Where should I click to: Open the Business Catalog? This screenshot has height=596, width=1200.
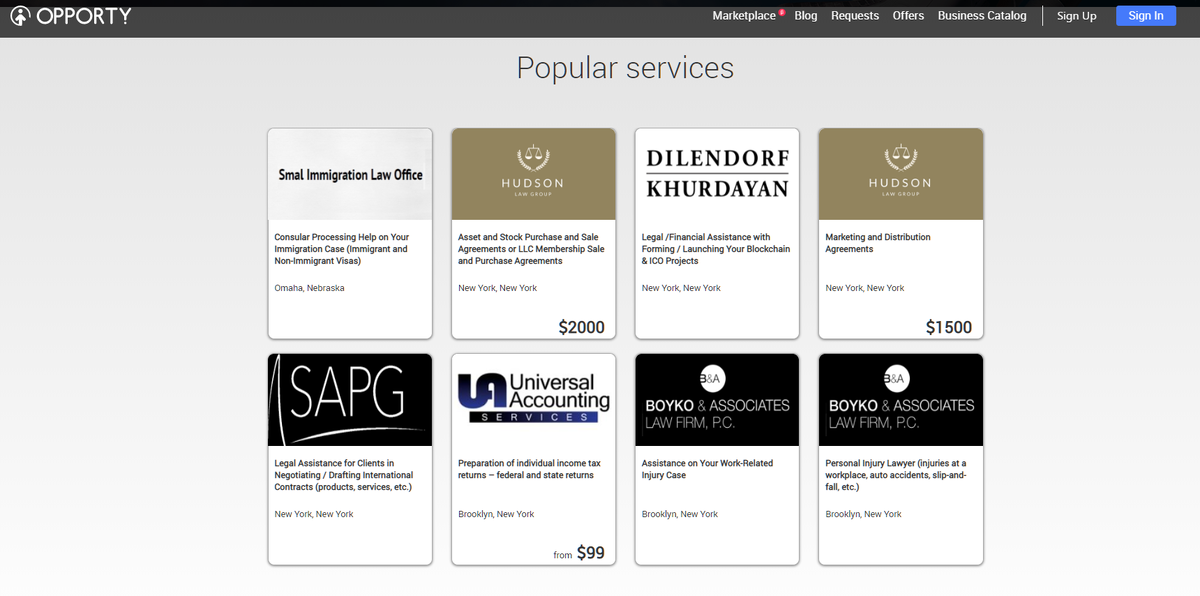(x=982, y=16)
